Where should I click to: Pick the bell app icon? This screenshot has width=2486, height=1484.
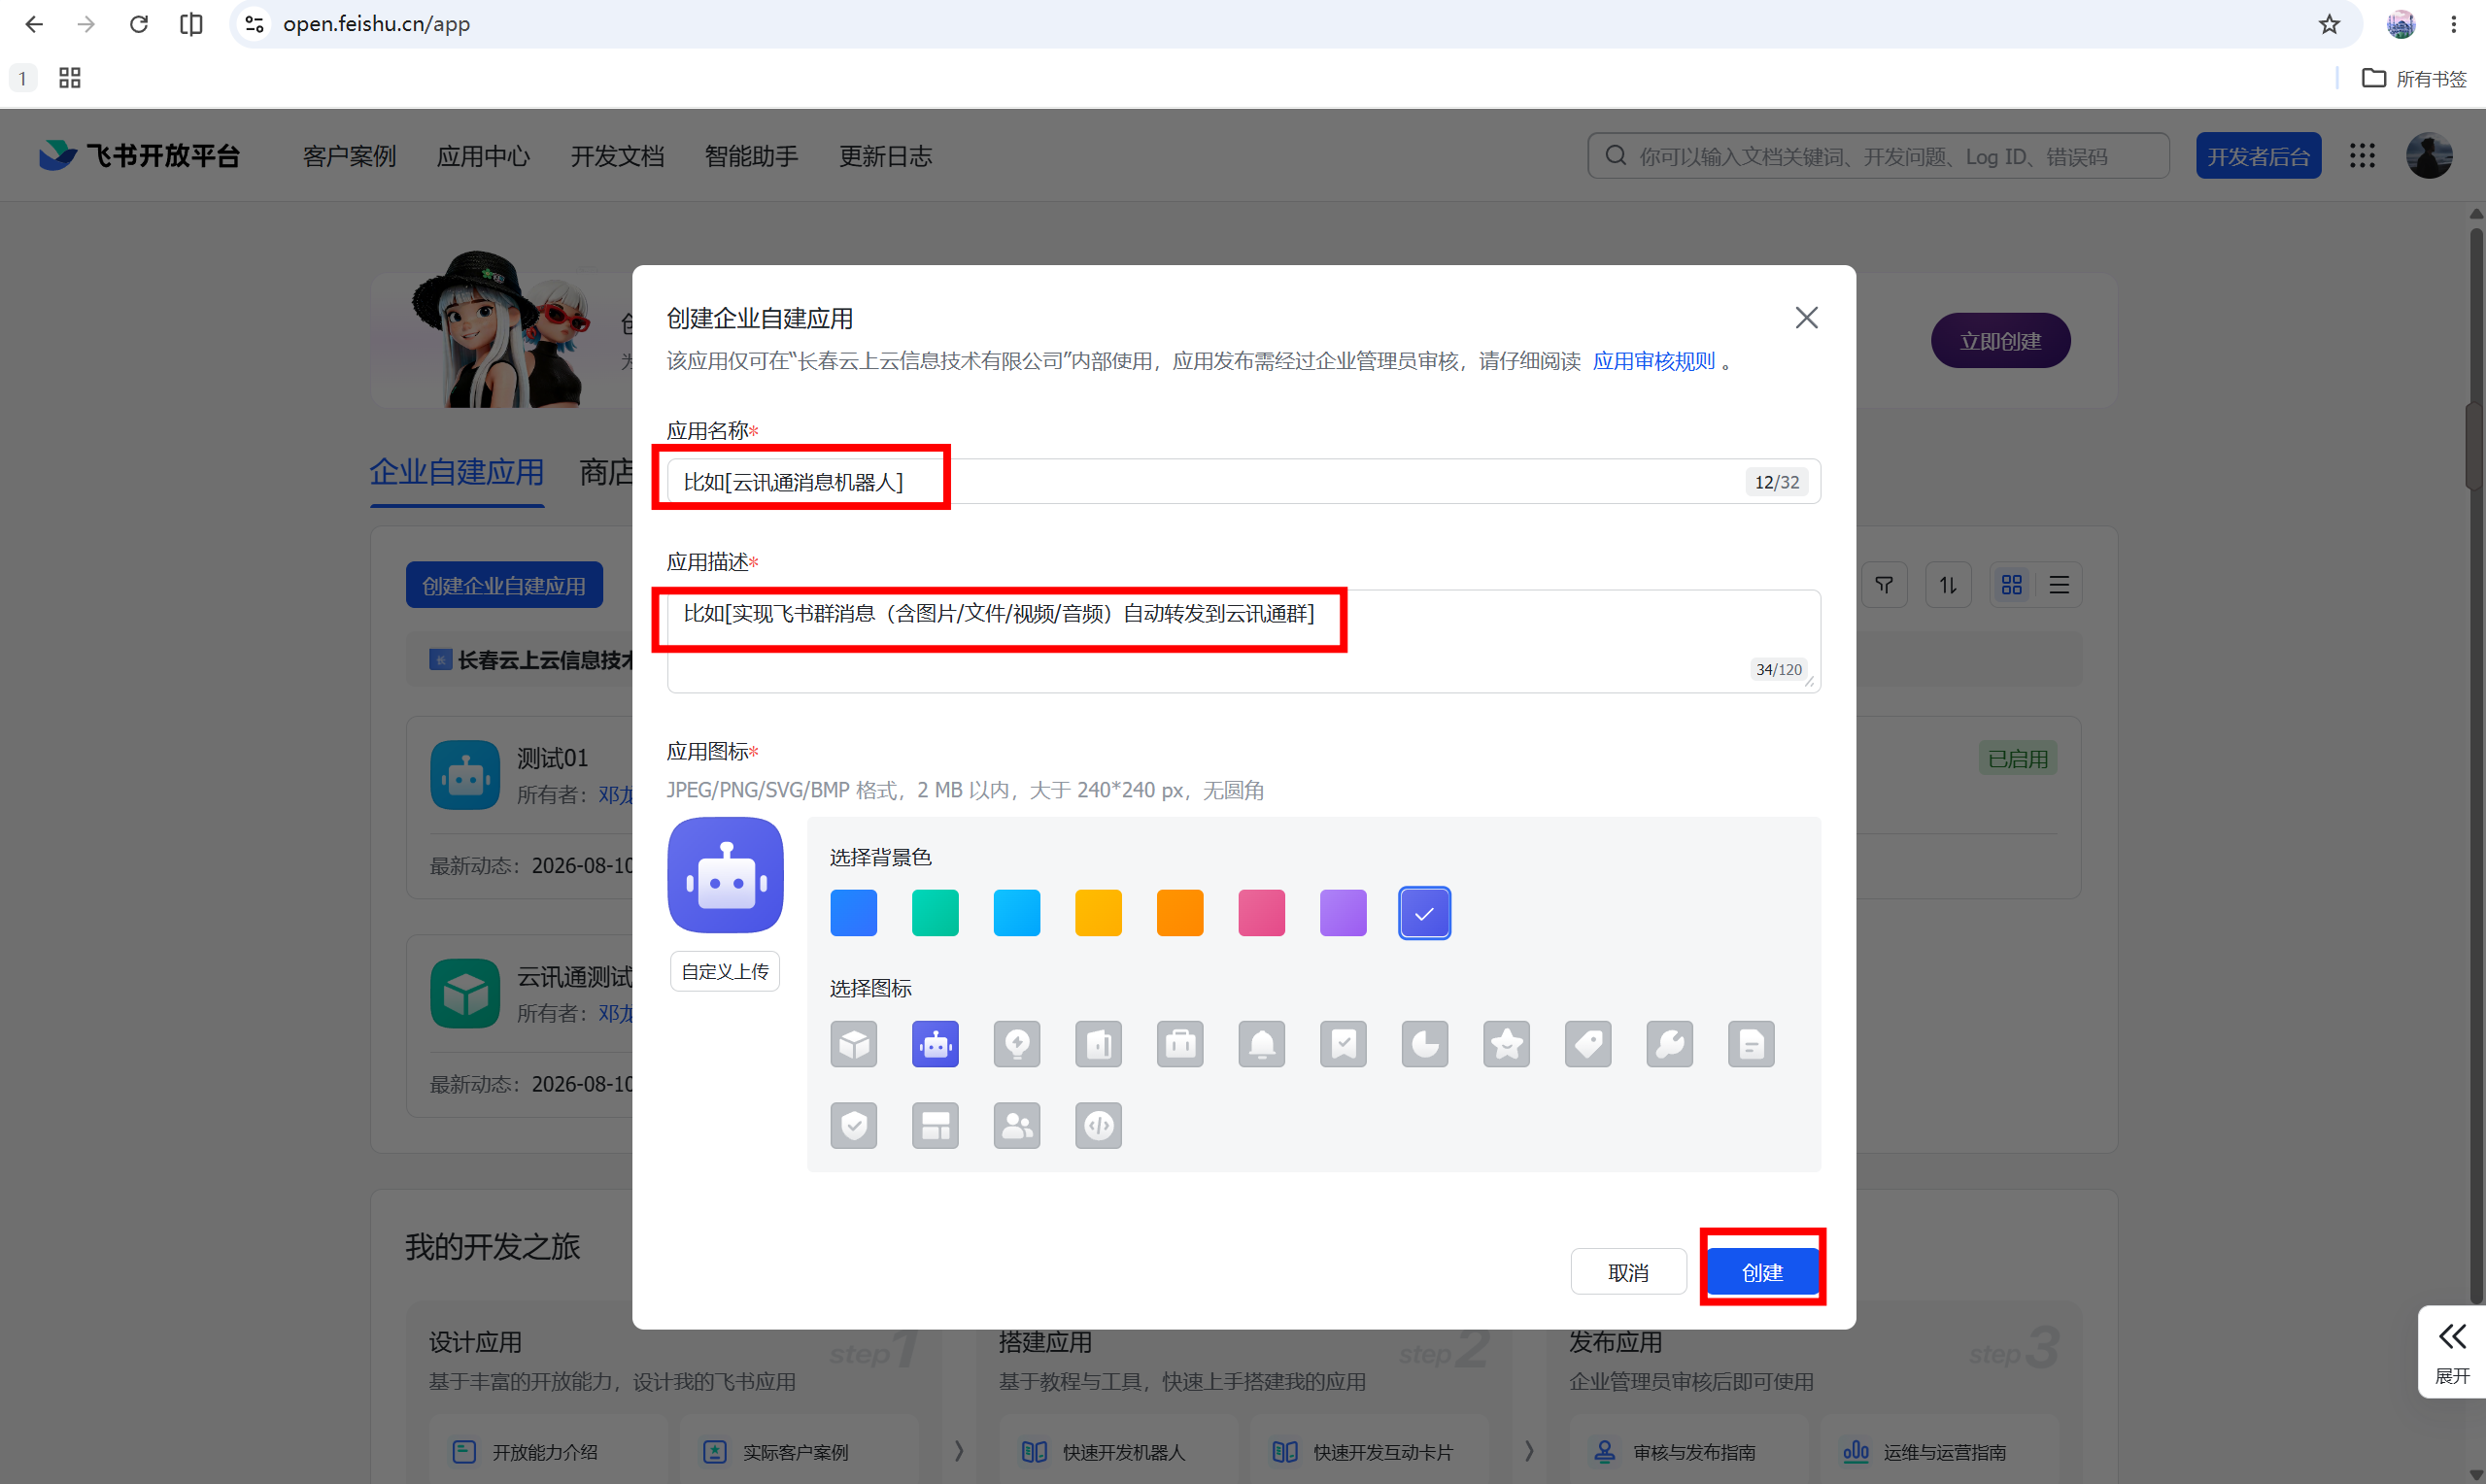tap(1262, 1044)
